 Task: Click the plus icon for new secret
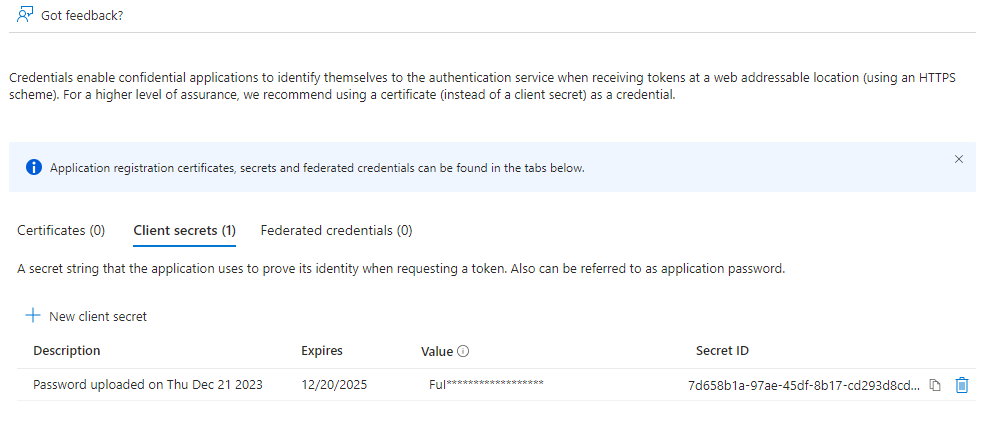[x=33, y=316]
